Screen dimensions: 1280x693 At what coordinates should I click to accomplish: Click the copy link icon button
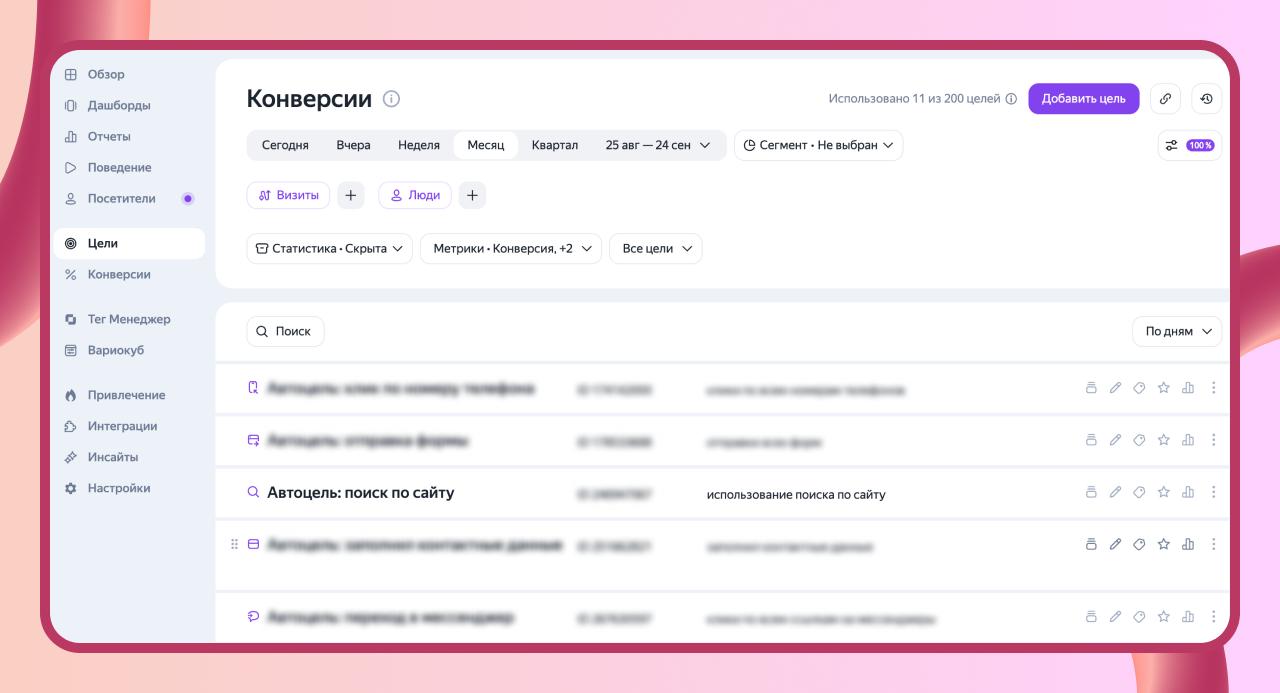tap(1165, 99)
